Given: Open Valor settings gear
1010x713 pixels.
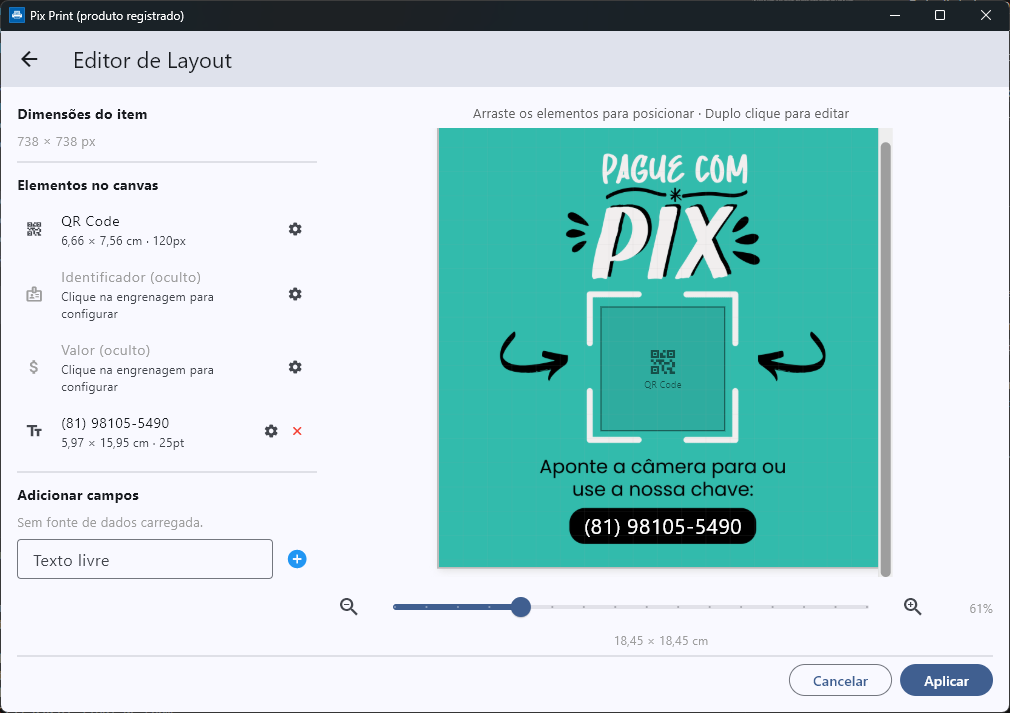Looking at the screenshot, I should pos(295,367).
